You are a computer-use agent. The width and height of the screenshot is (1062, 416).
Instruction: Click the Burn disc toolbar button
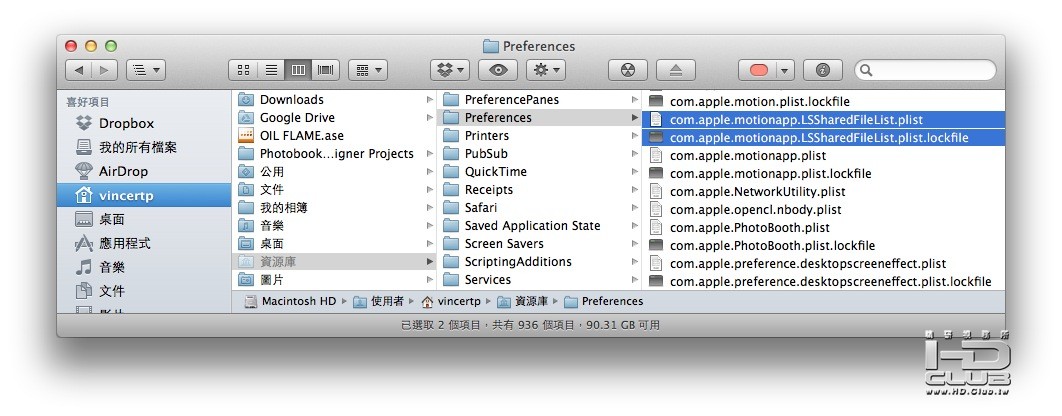[x=628, y=70]
